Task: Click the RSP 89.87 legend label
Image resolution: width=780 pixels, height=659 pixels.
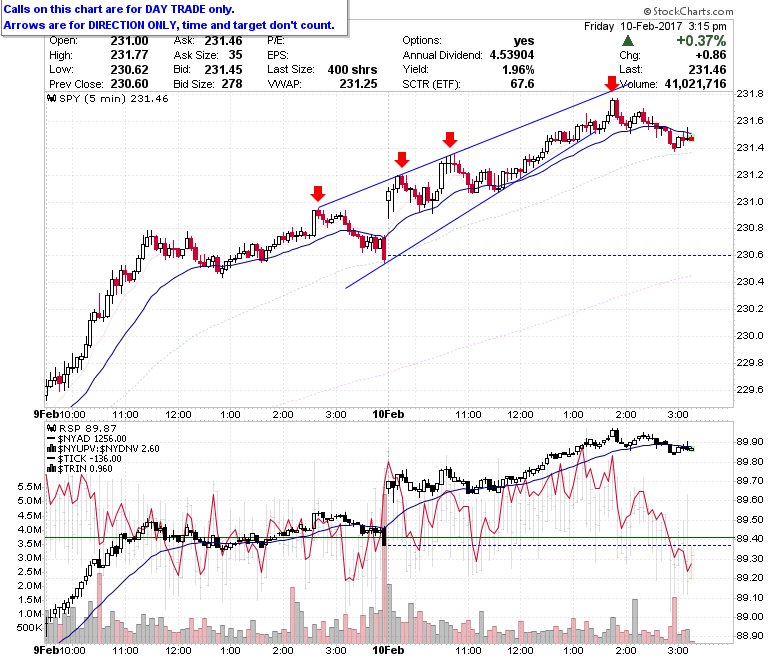Action: [x=82, y=428]
